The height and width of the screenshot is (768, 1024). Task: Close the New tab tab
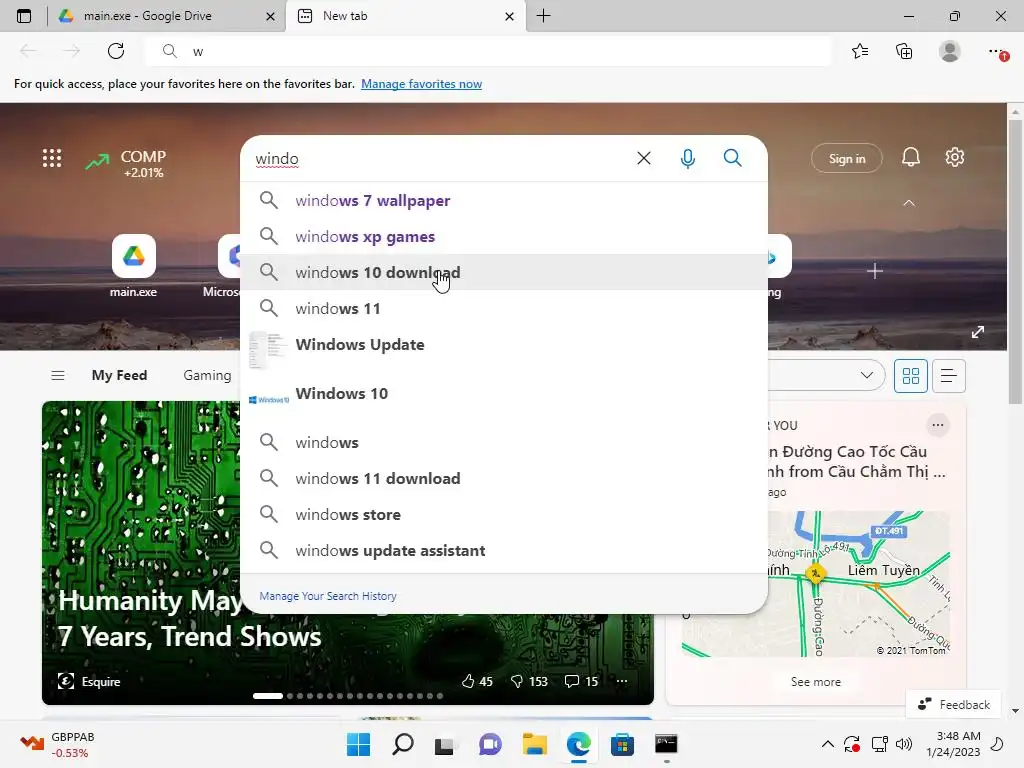(x=509, y=16)
